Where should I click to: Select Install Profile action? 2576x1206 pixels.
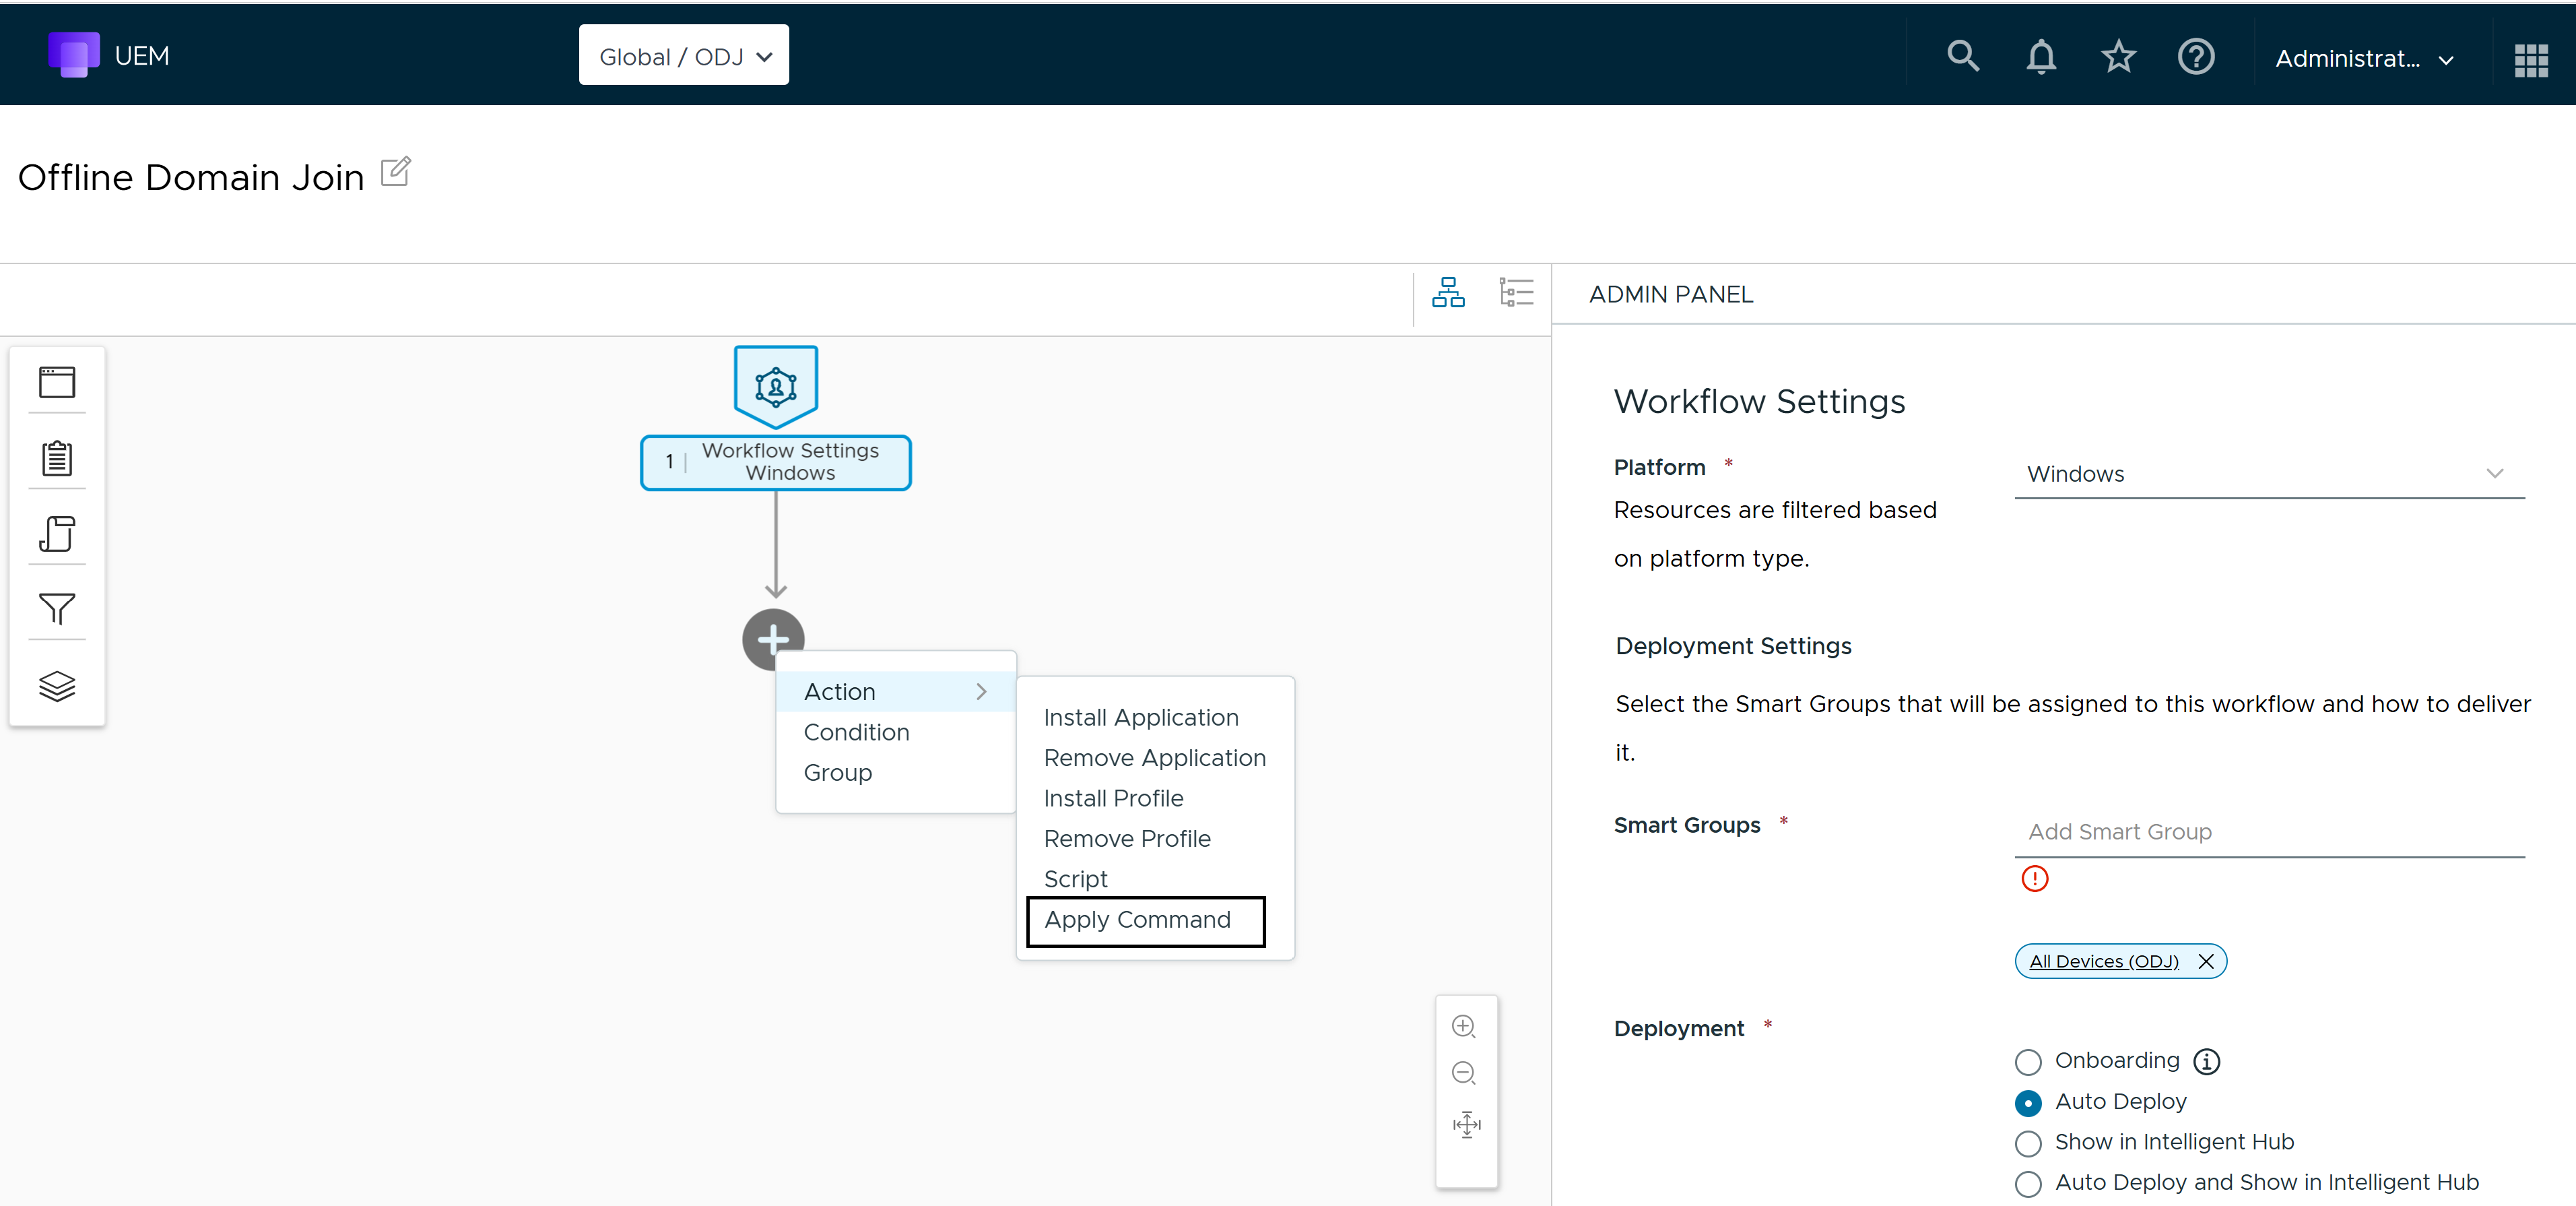[x=1113, y=798]
